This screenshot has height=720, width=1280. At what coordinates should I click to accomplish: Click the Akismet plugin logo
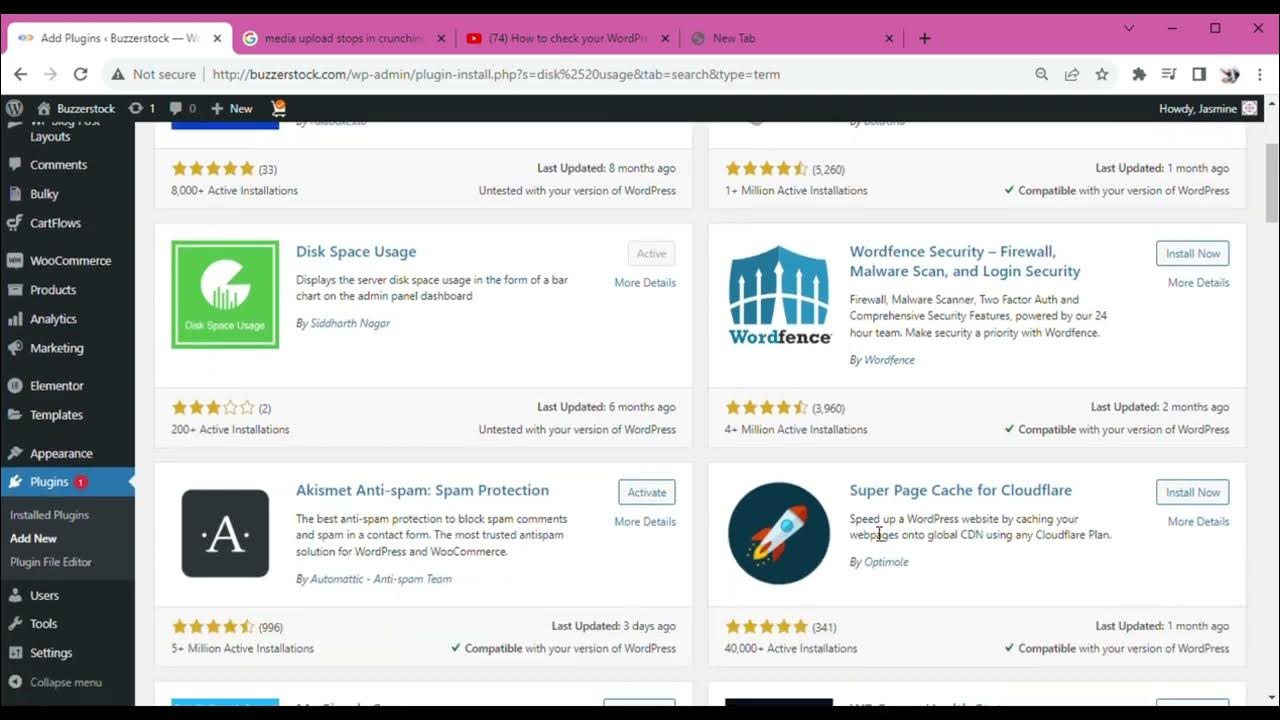tap(225, 533)
